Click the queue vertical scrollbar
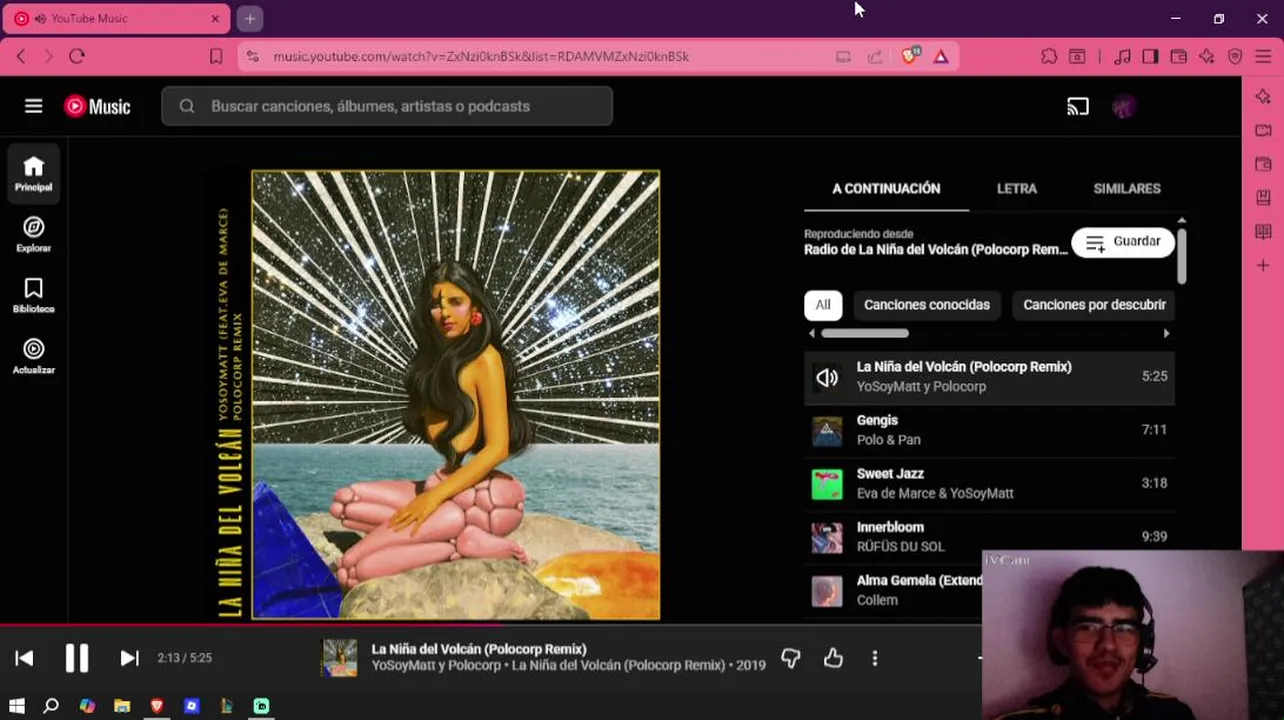 coord(1182,255)
